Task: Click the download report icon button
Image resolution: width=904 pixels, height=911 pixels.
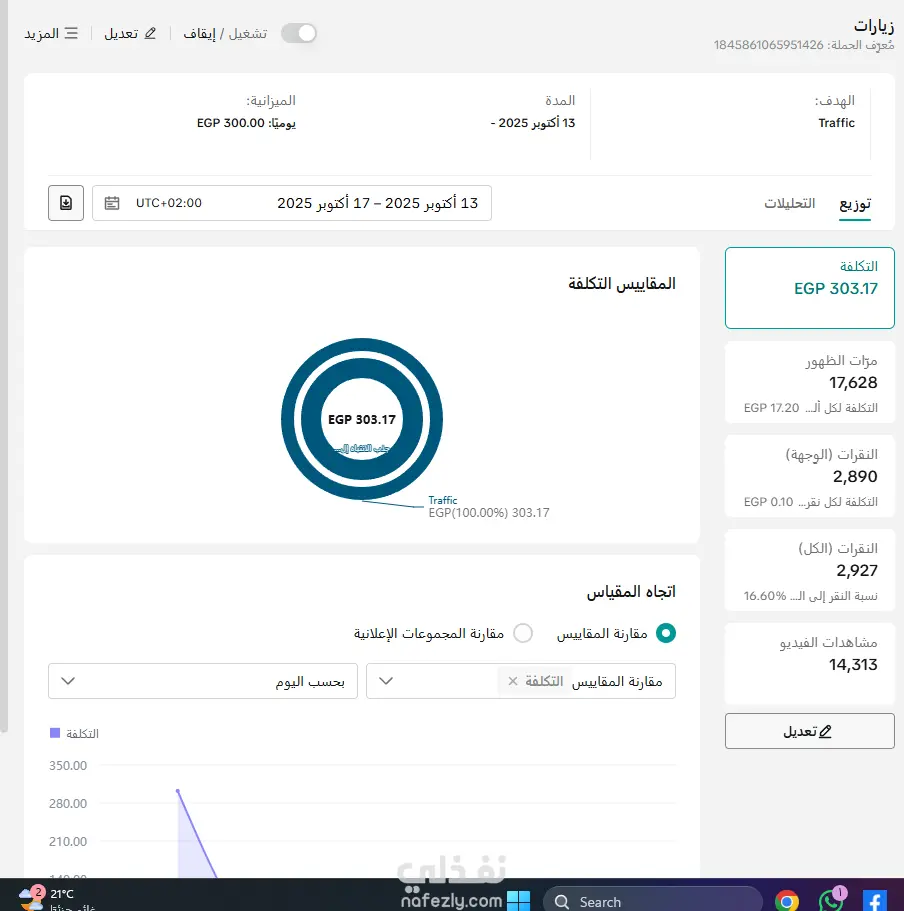Action: click(66, 203)
